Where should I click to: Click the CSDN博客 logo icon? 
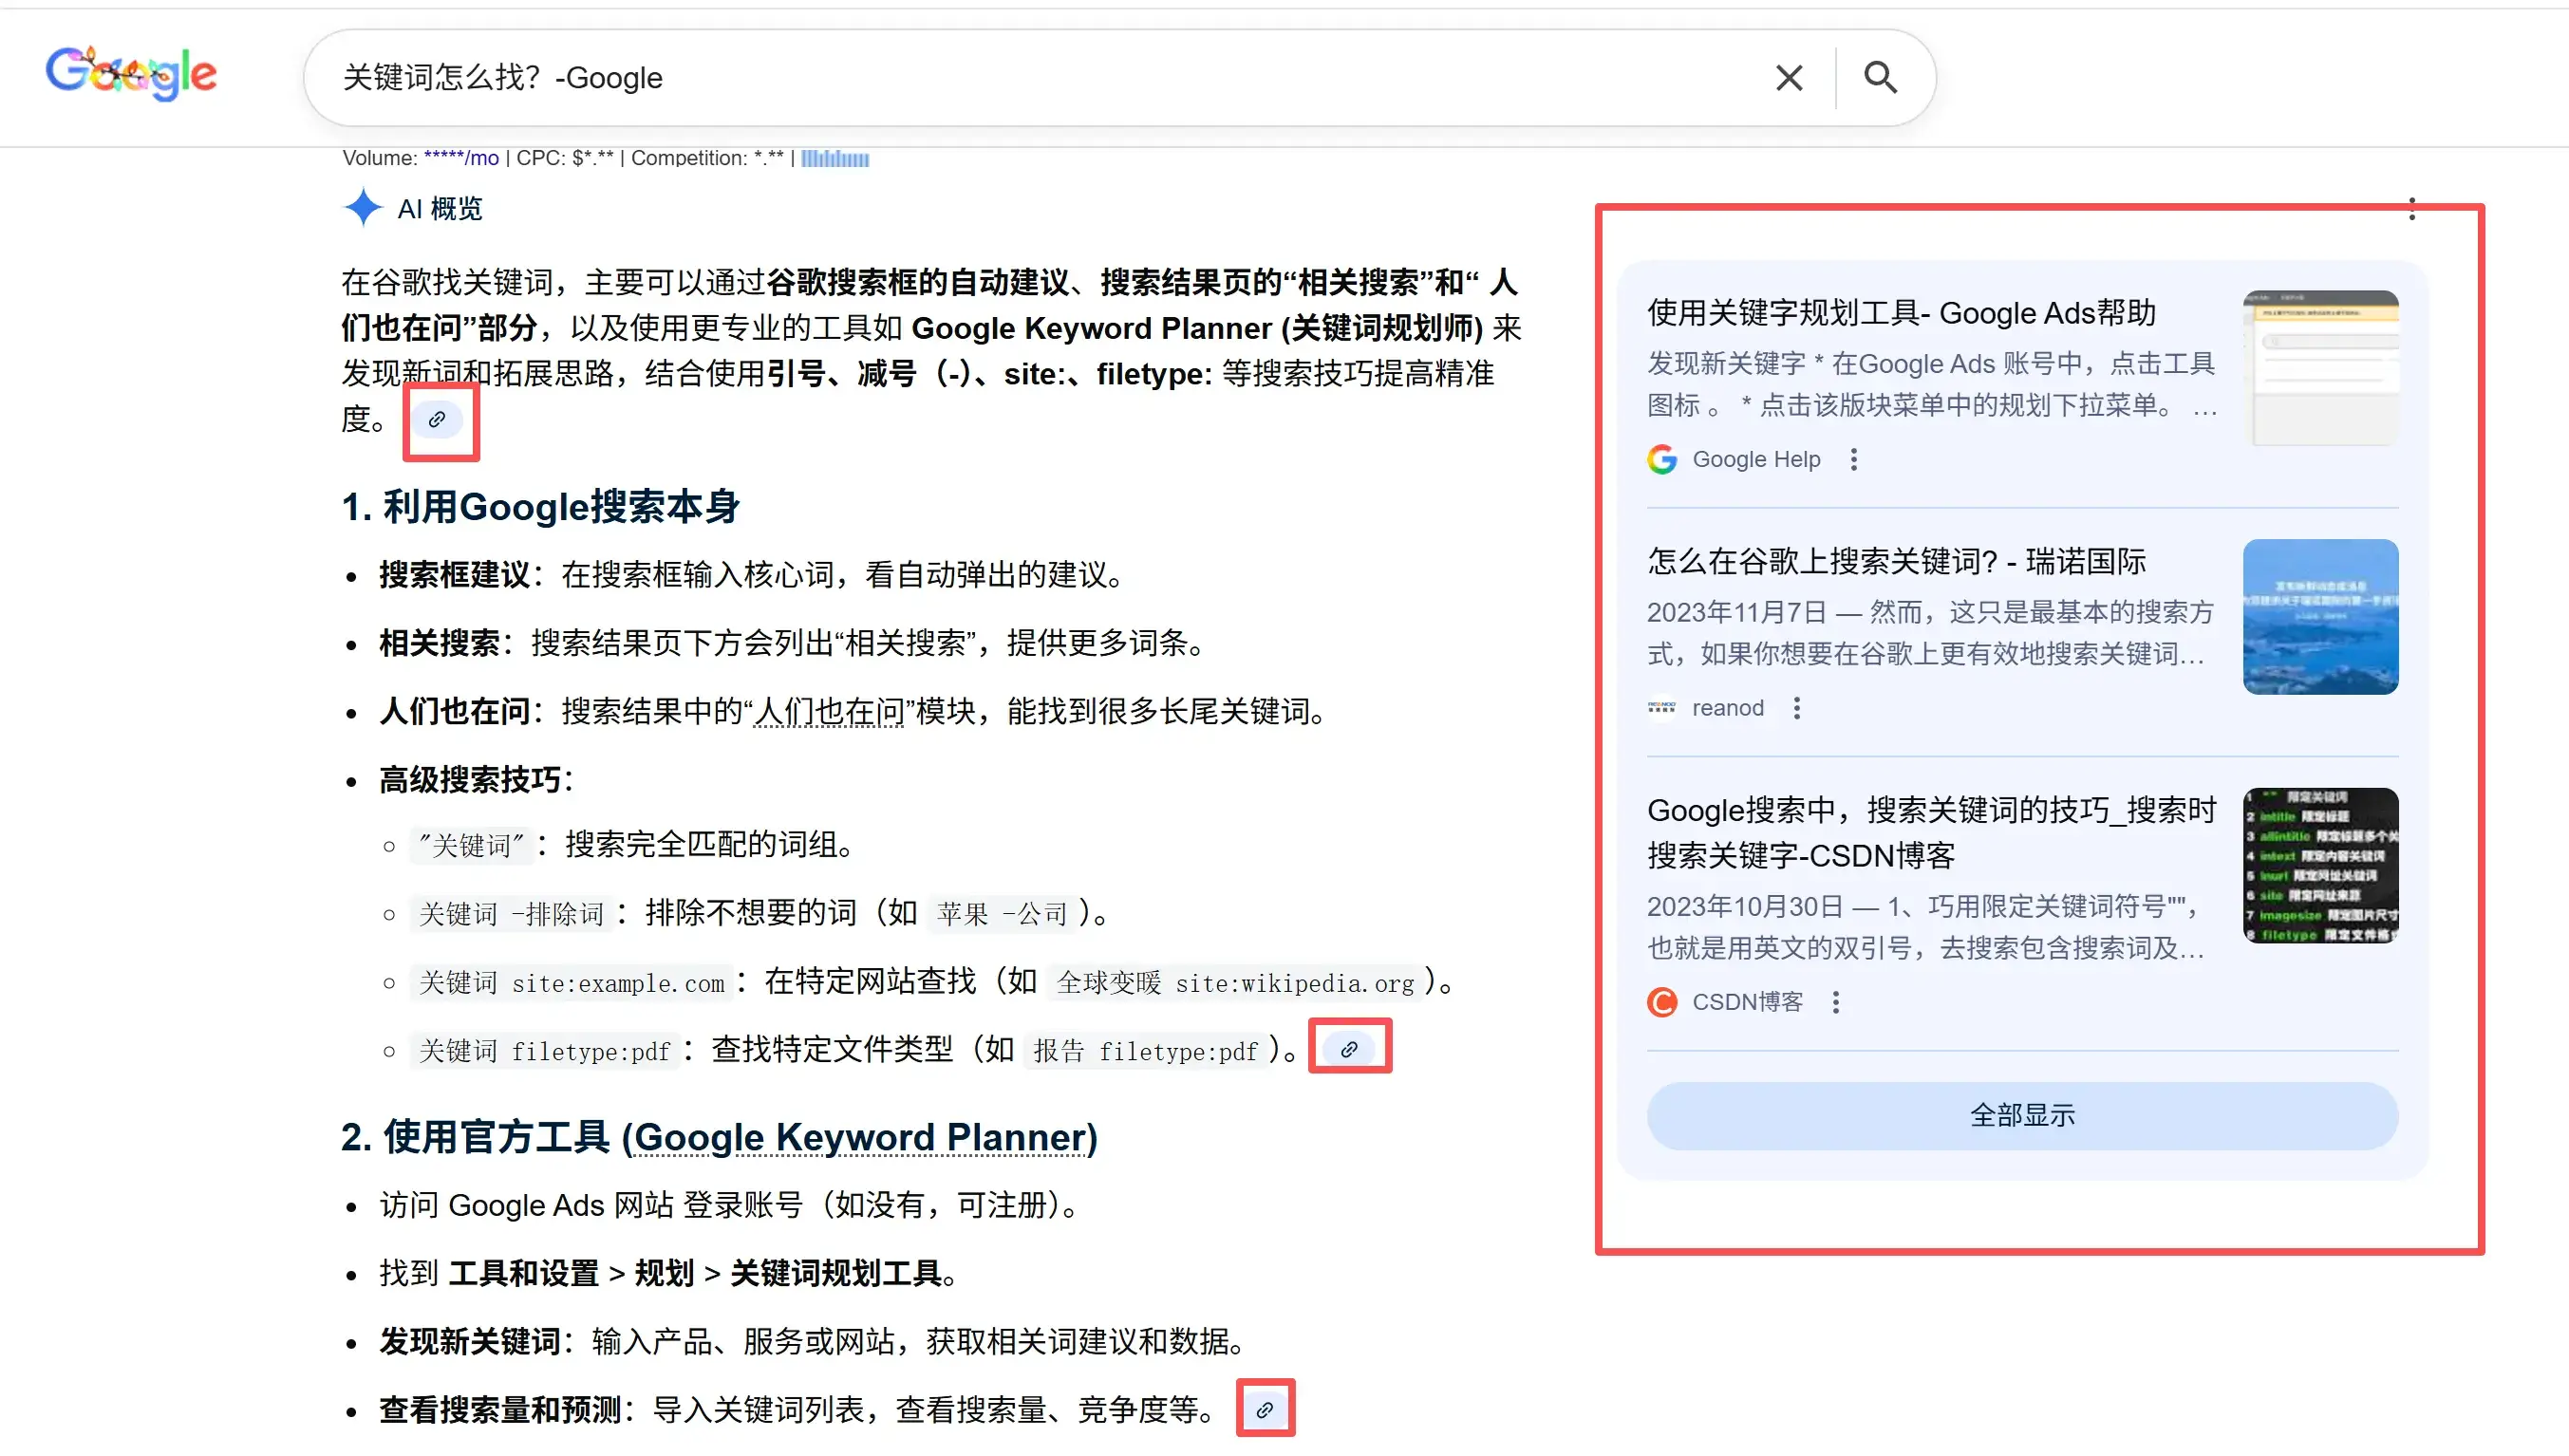[x=1661, y=1002]
